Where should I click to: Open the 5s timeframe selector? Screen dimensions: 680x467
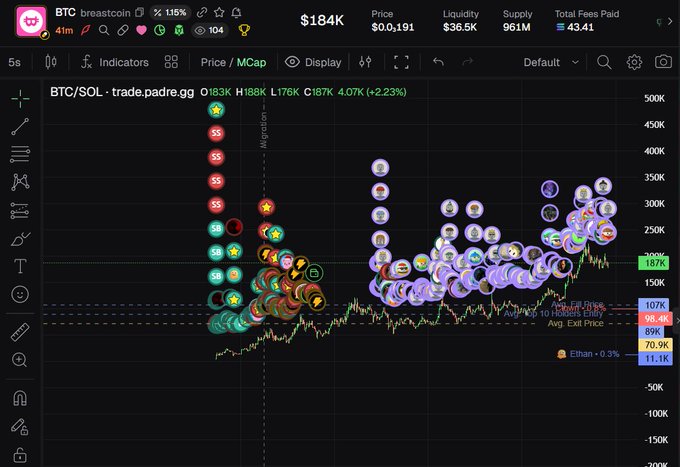[14, 62]
